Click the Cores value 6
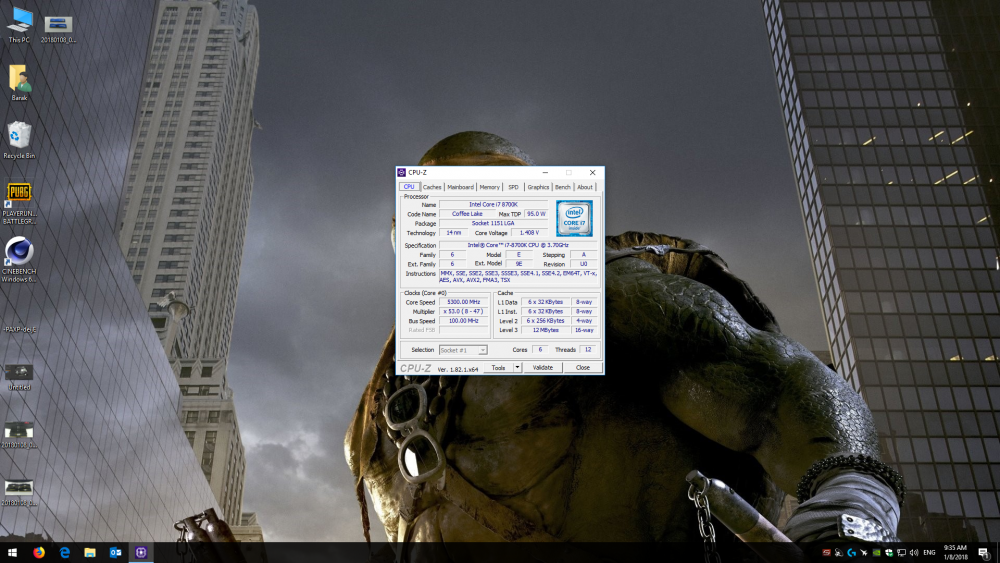The height and width of the screenshot is (563, 1000). tap(540, 349)
